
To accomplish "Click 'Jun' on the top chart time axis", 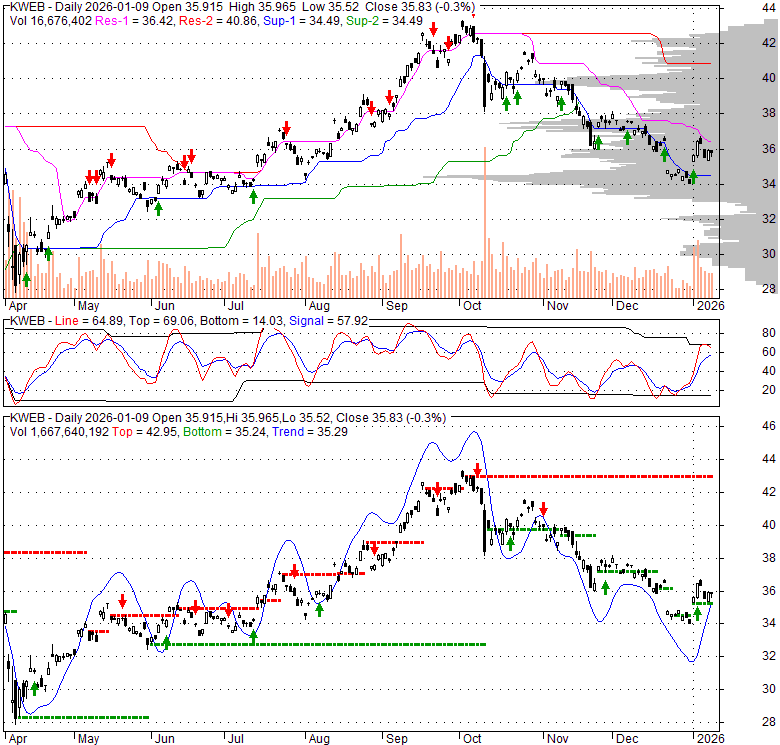I will [165, 305].
